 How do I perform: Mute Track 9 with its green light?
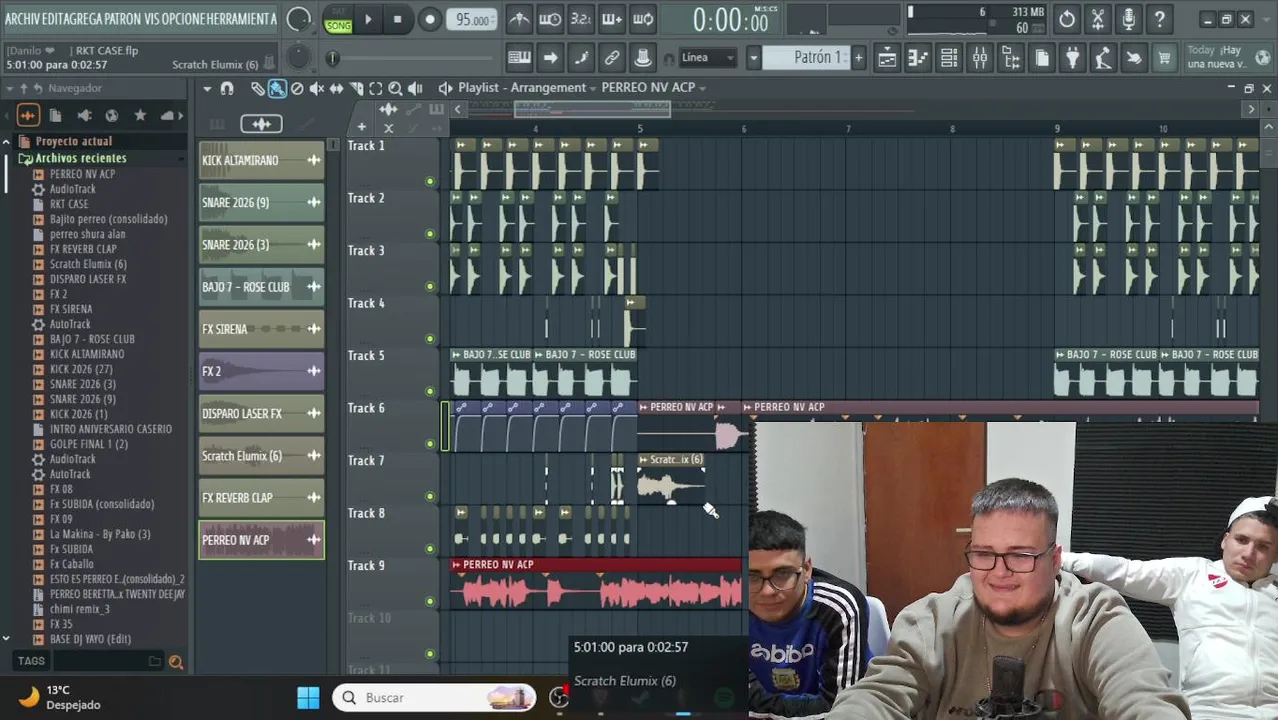[x=430, y=602]
